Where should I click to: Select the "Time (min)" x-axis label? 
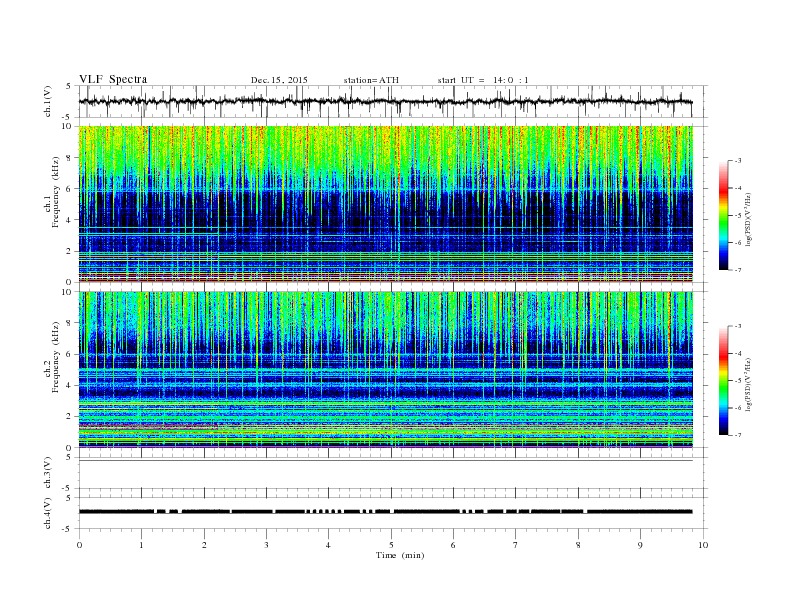400,555
